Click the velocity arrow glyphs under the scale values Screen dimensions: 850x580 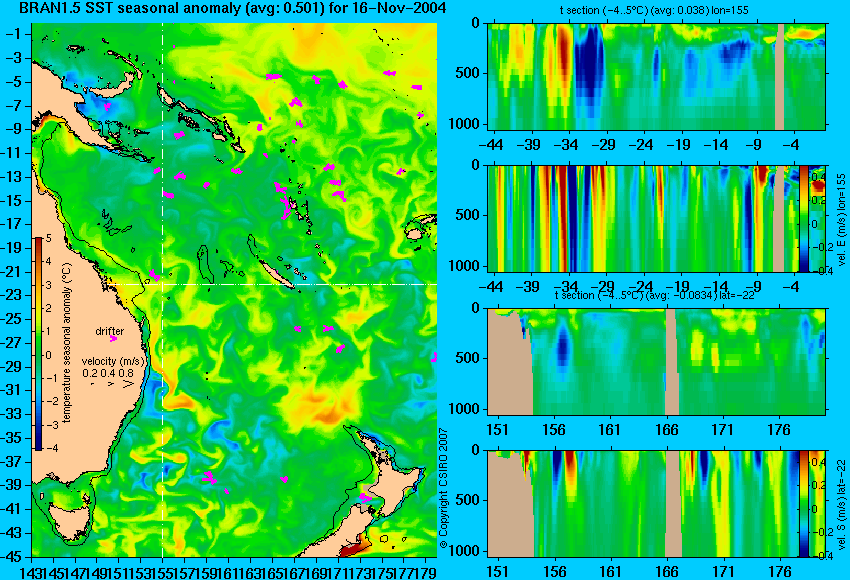click(x=113, y=384)
